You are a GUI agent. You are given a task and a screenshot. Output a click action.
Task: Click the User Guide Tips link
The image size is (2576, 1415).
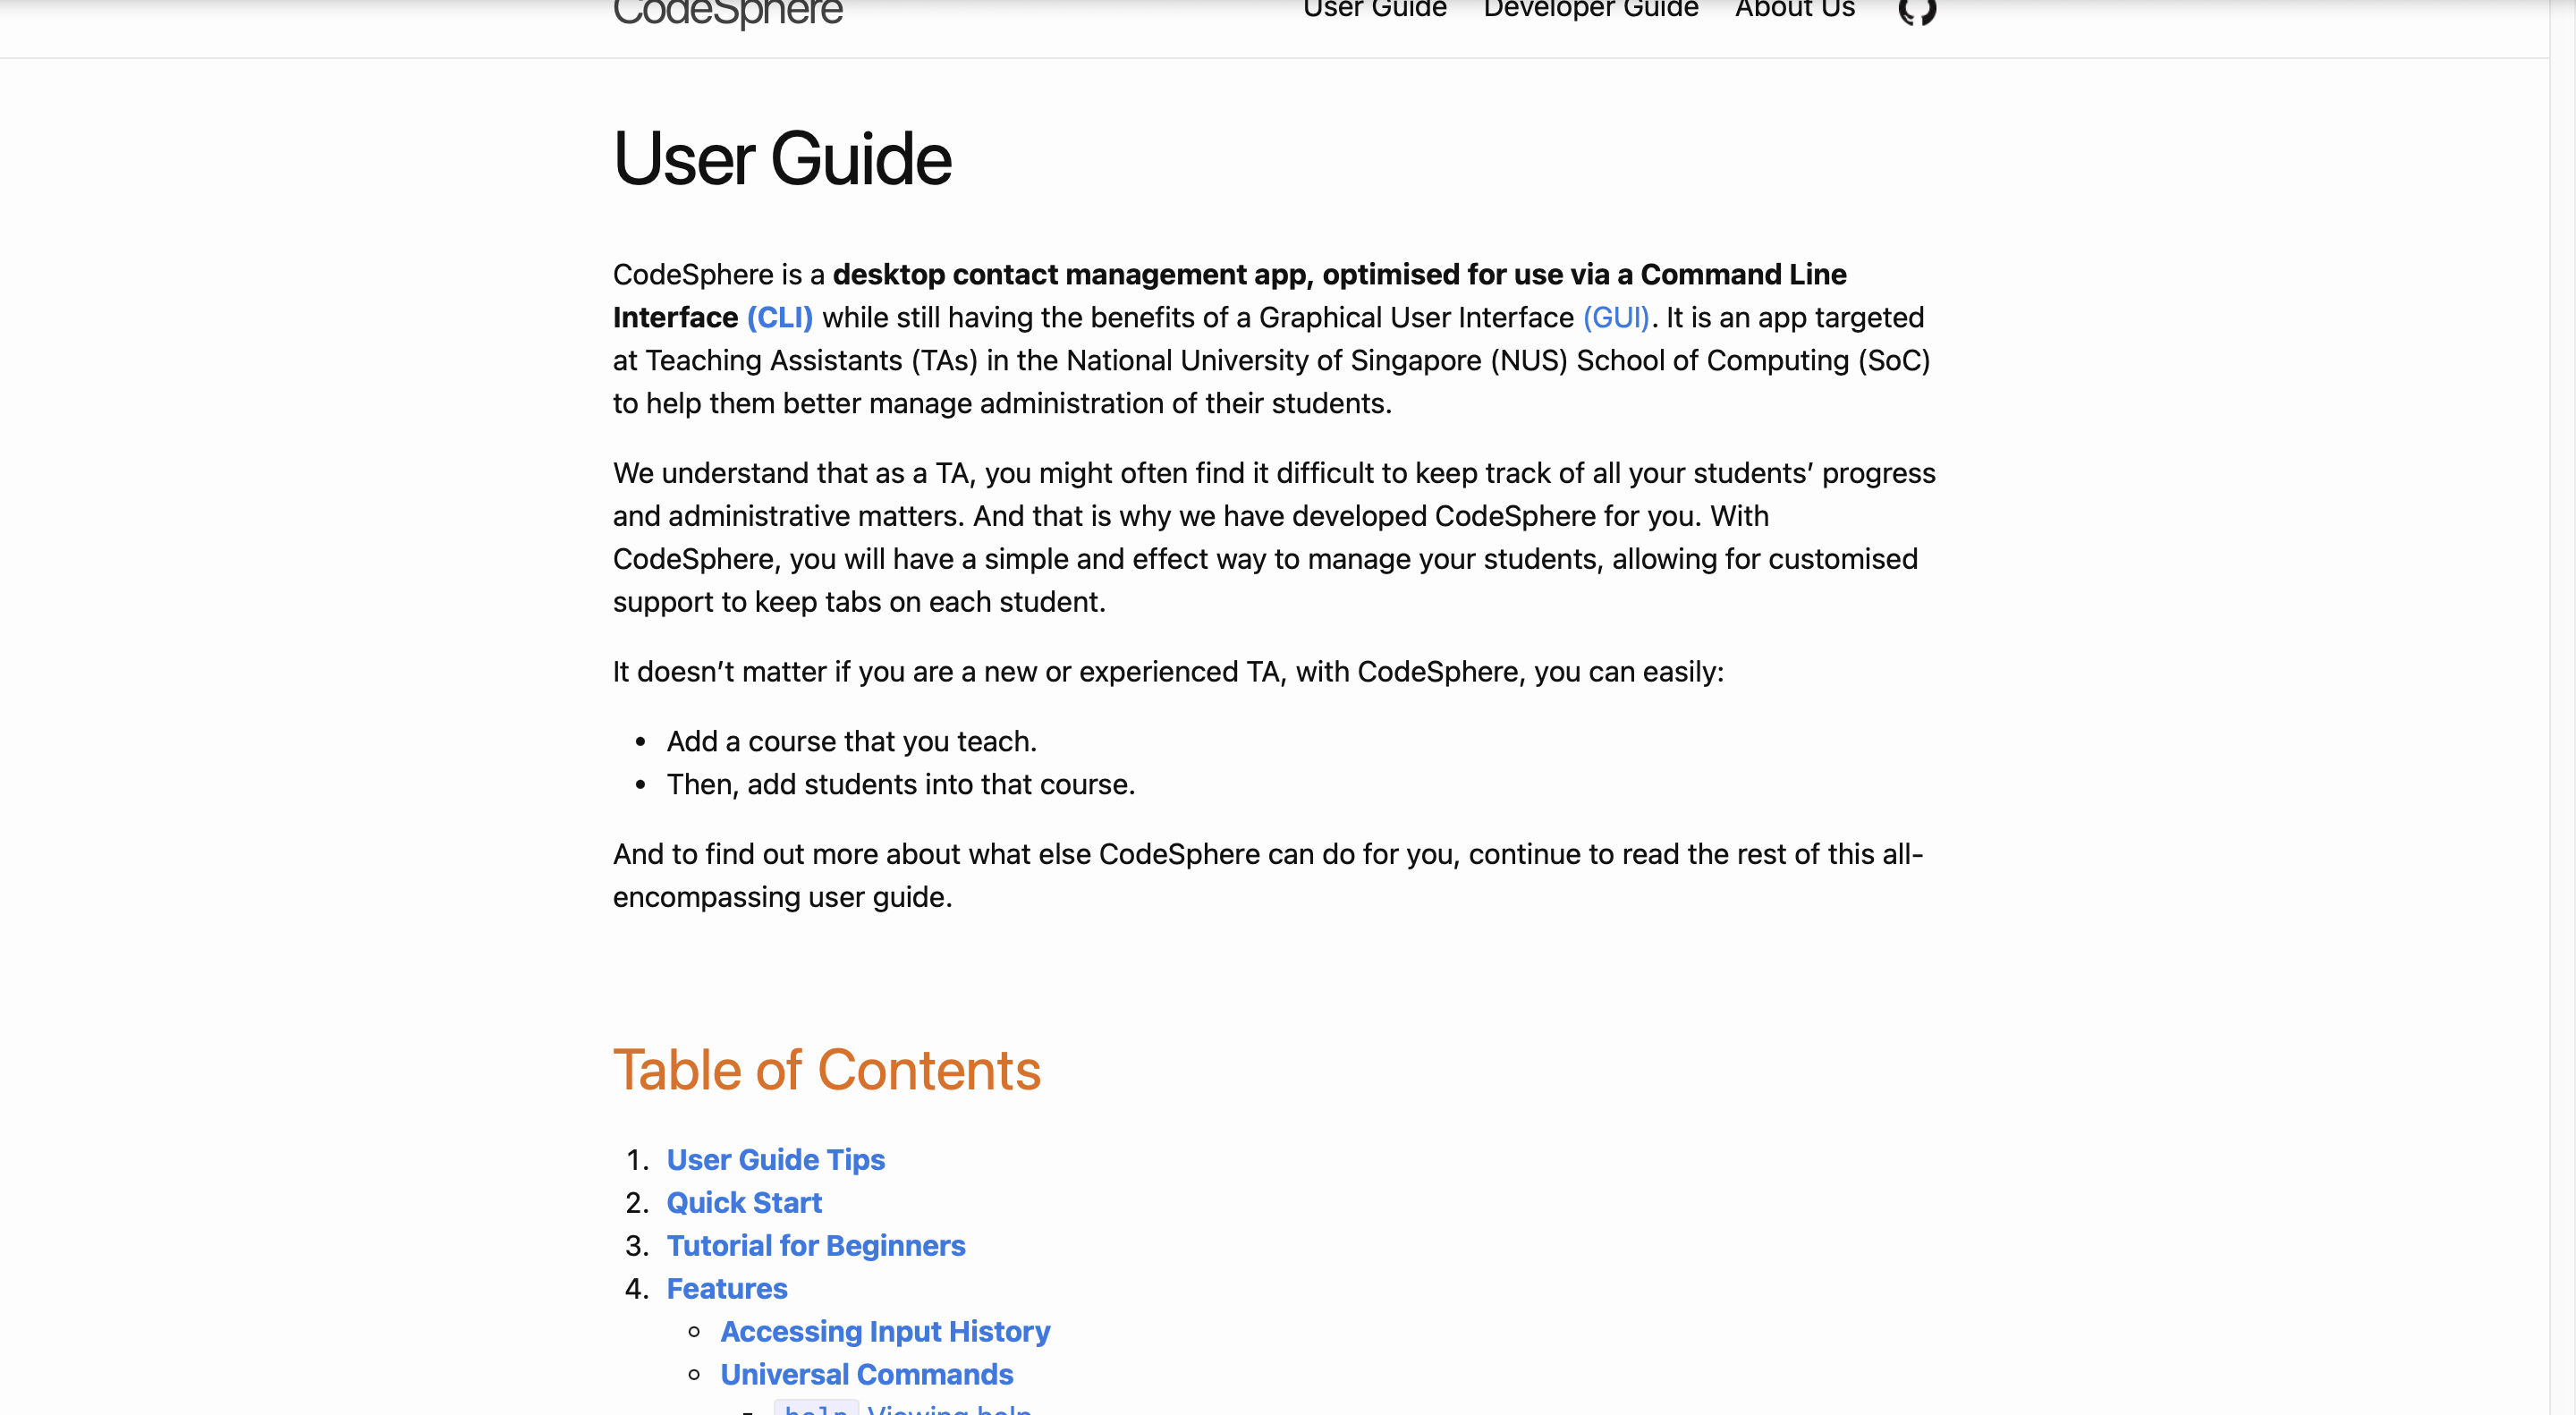click(775, 1159)
